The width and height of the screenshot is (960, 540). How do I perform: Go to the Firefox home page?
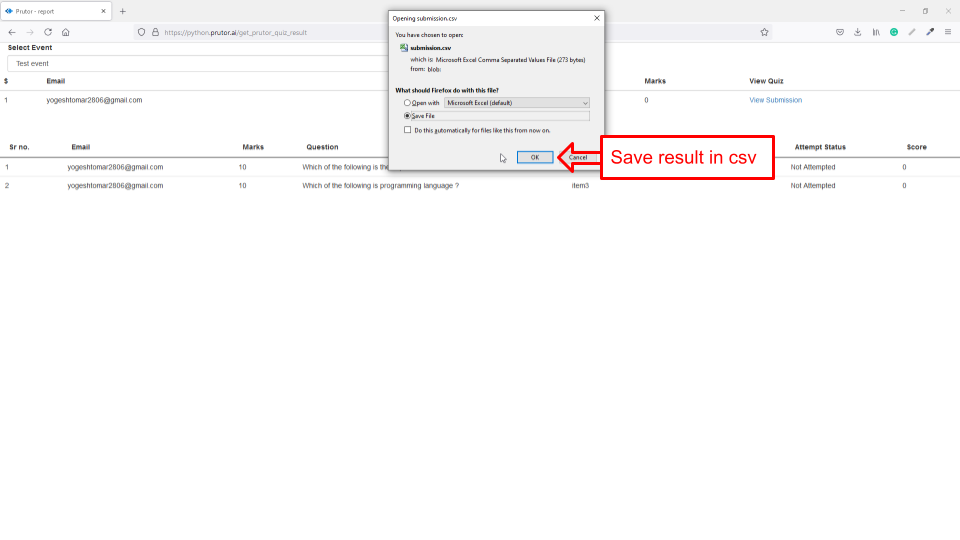pyautogui.click(x=66, y=32)
